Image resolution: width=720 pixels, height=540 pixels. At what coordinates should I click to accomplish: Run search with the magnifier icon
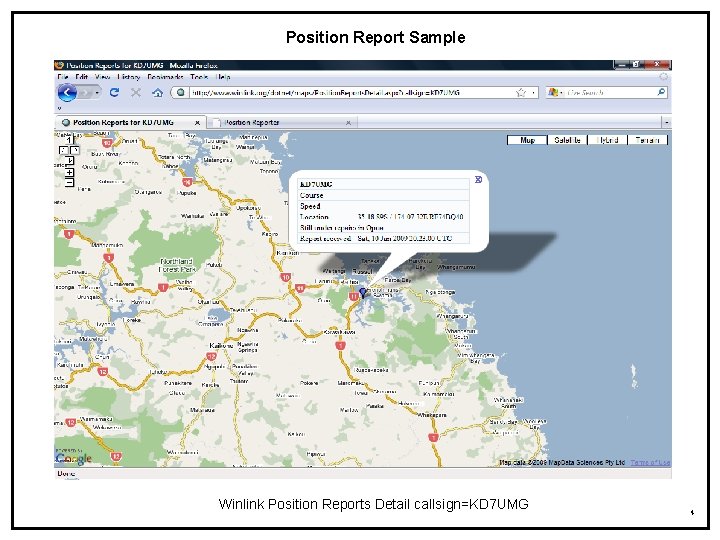661,92
